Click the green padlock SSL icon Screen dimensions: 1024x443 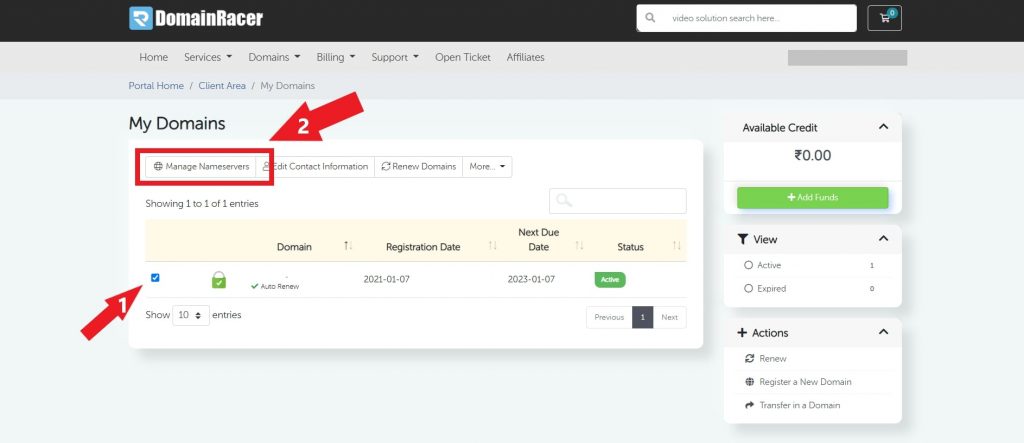[219, 280]
